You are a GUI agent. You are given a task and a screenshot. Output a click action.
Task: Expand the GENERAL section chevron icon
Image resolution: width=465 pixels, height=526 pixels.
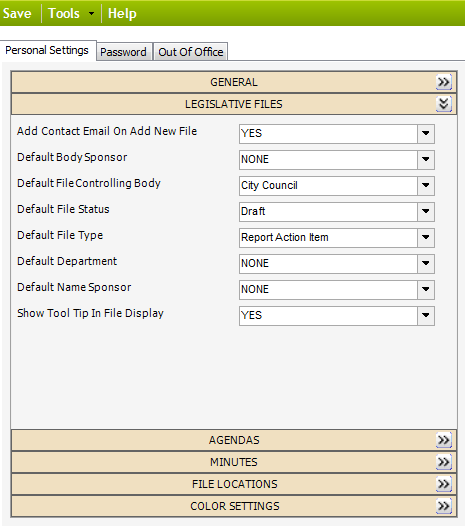coord(444,82)
